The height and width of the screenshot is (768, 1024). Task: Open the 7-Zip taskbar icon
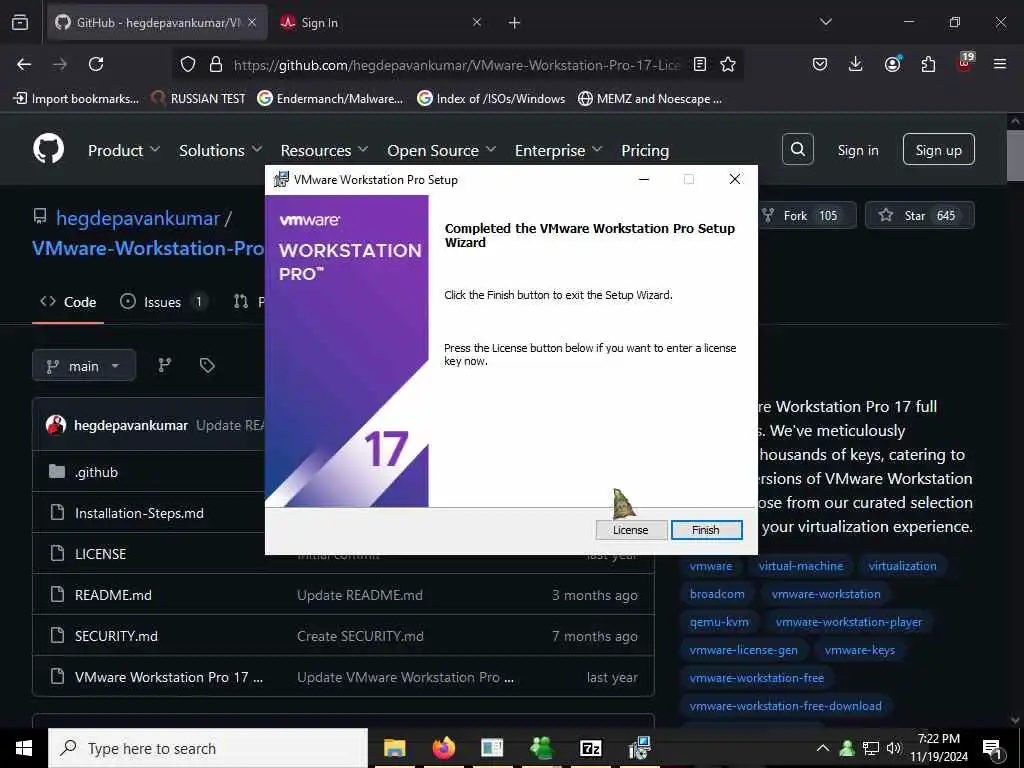[590, 748]
